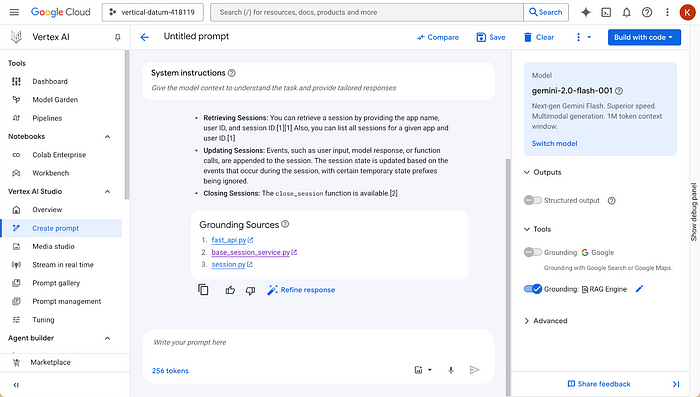The width and height of the screenshot is (700, 397).
Task: Enable Grounding with Google toggle
Action: (533, 252)
